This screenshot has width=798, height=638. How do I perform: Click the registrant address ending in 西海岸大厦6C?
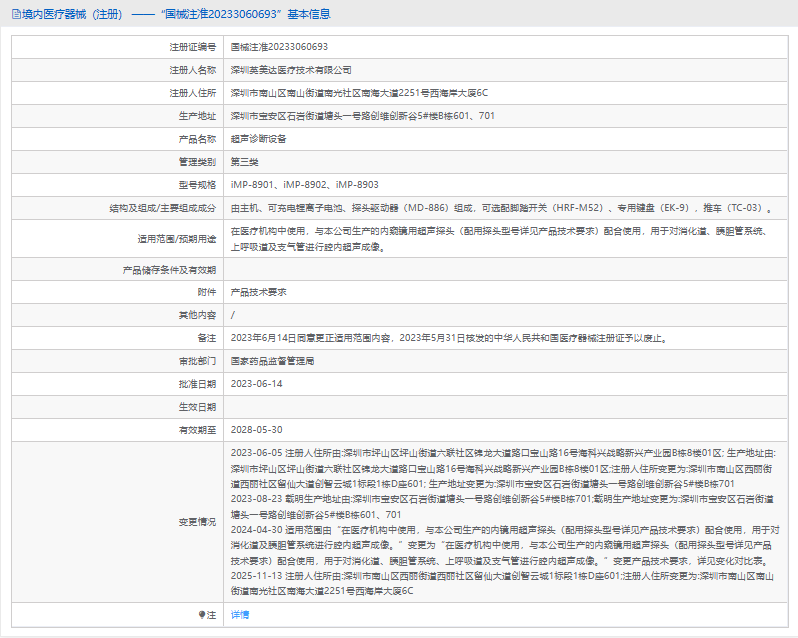(359, 93)
